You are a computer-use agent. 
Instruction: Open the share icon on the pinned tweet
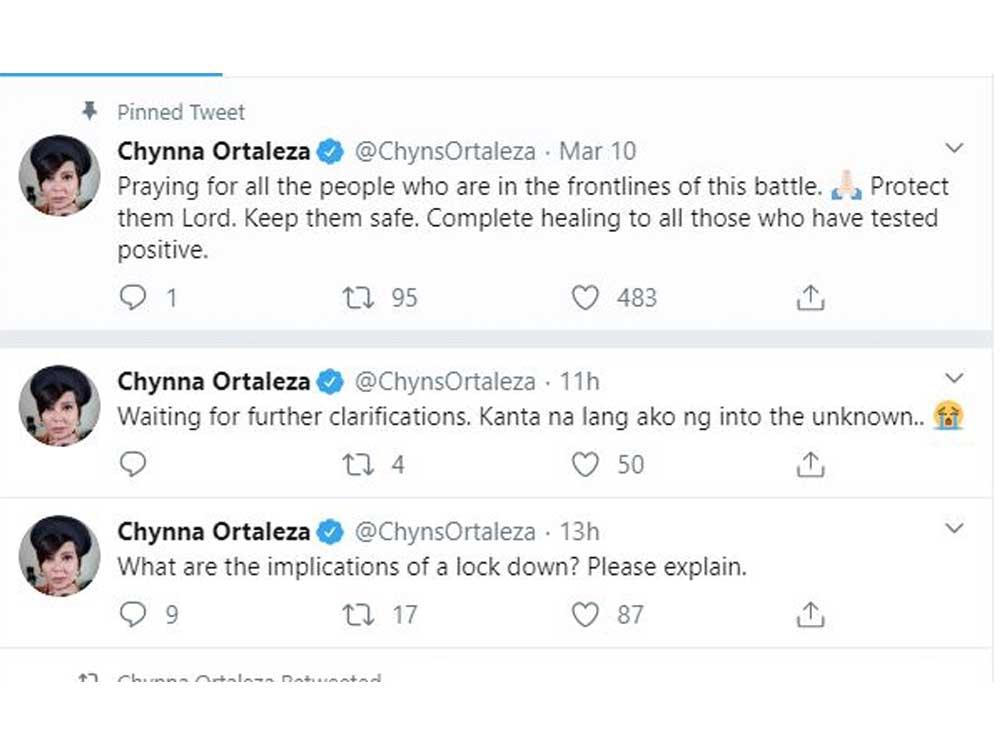pyautogui.click(x=810, y=297)
